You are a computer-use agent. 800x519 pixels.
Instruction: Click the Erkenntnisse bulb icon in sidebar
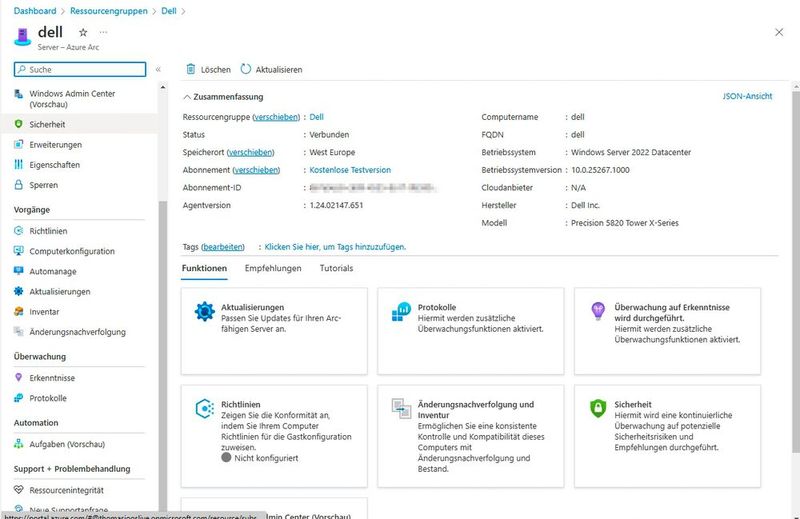click(18, 378)
